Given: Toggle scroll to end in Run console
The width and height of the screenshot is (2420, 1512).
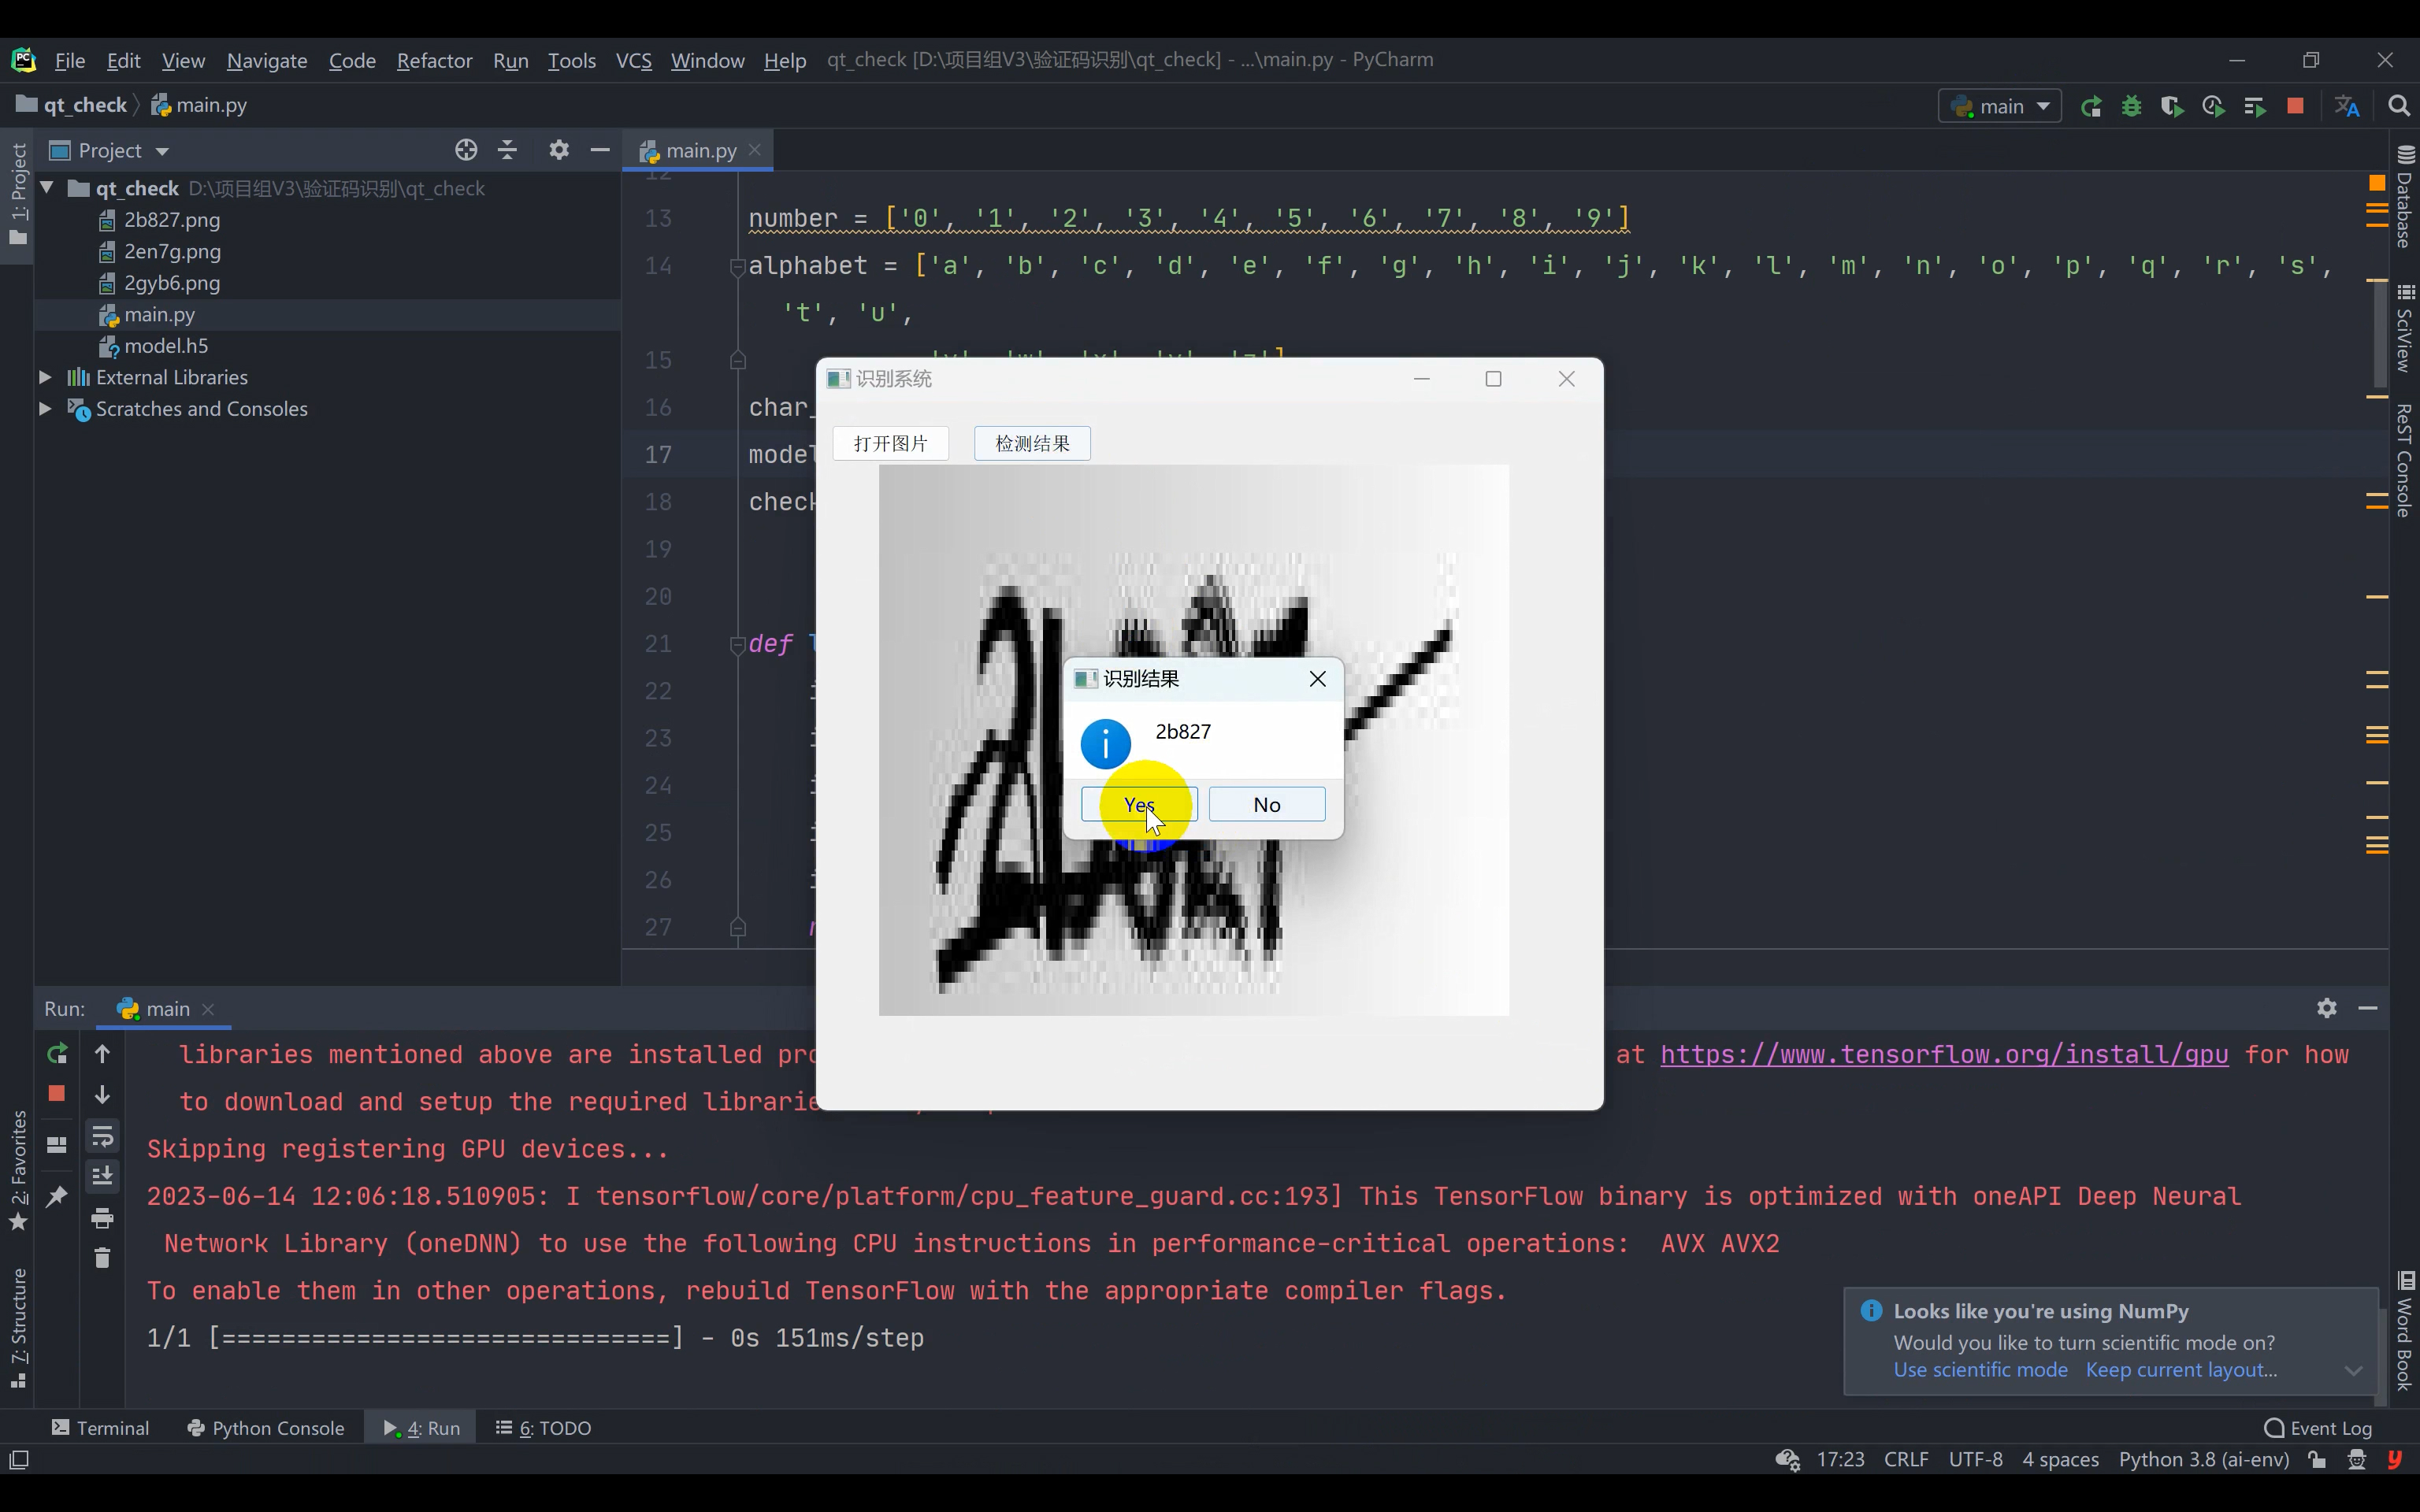Looking at the screenshot, I should tap(102, 1177).
